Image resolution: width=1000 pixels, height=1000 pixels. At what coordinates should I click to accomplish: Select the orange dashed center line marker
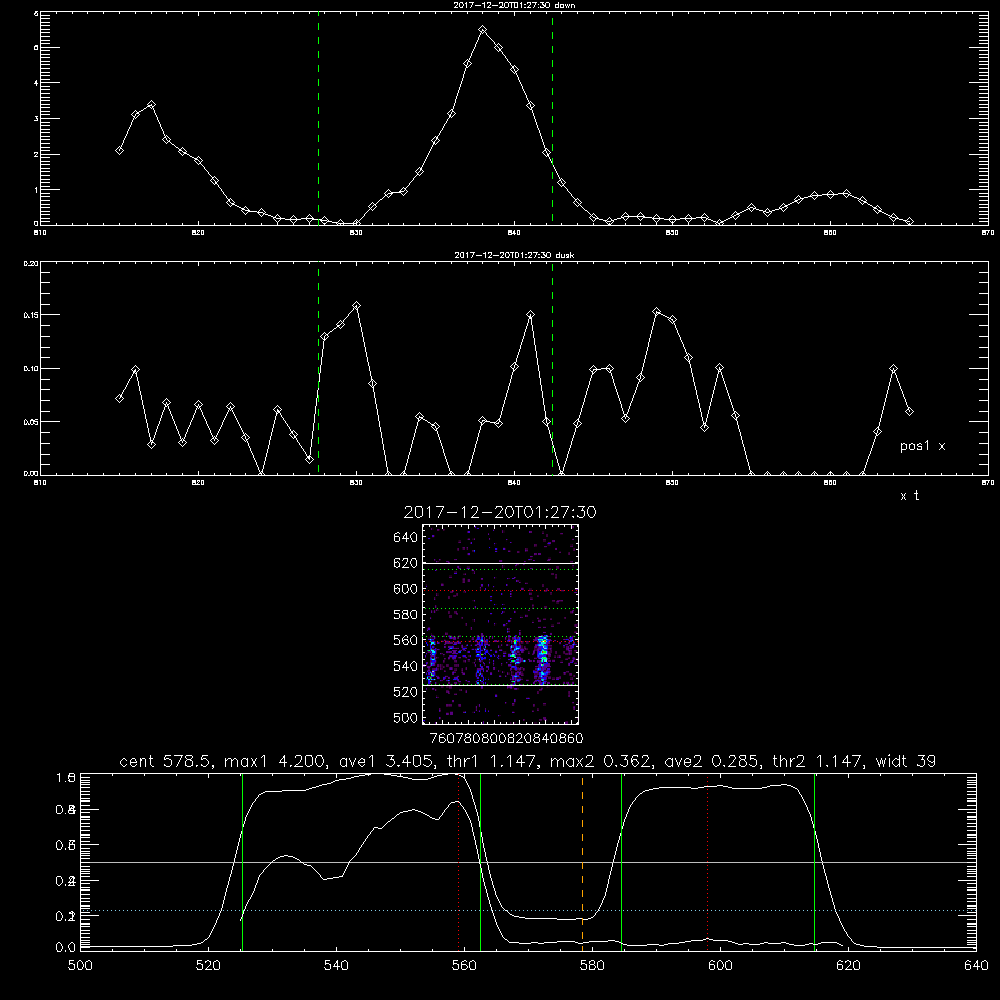pyautogui.click(x=582, y=860)
